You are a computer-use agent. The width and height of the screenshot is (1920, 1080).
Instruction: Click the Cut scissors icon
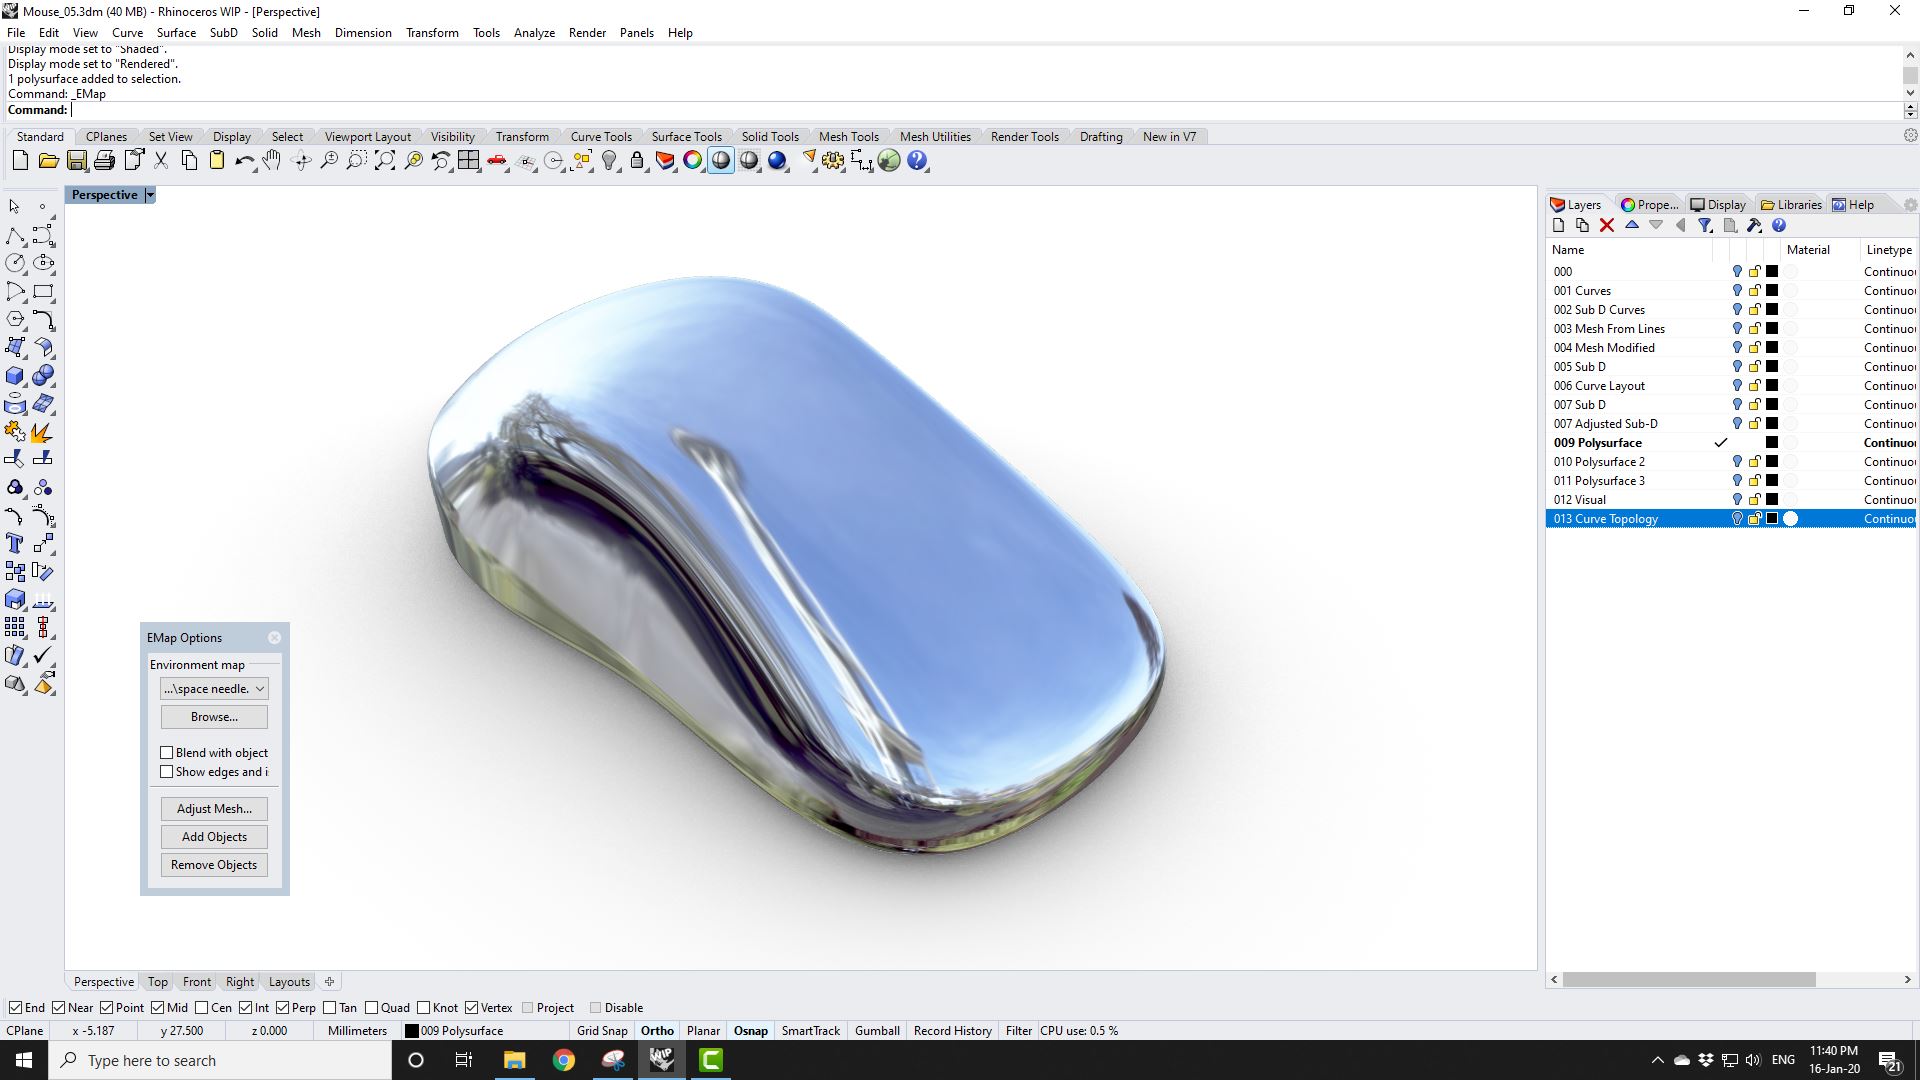(x=160, y=161)
